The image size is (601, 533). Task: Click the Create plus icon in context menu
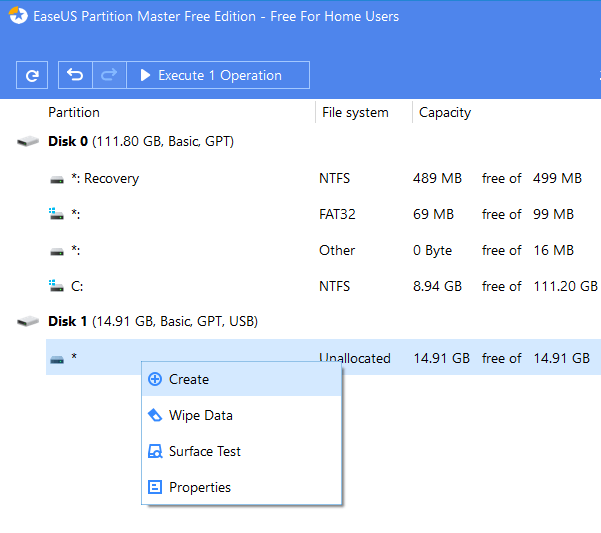155,379
